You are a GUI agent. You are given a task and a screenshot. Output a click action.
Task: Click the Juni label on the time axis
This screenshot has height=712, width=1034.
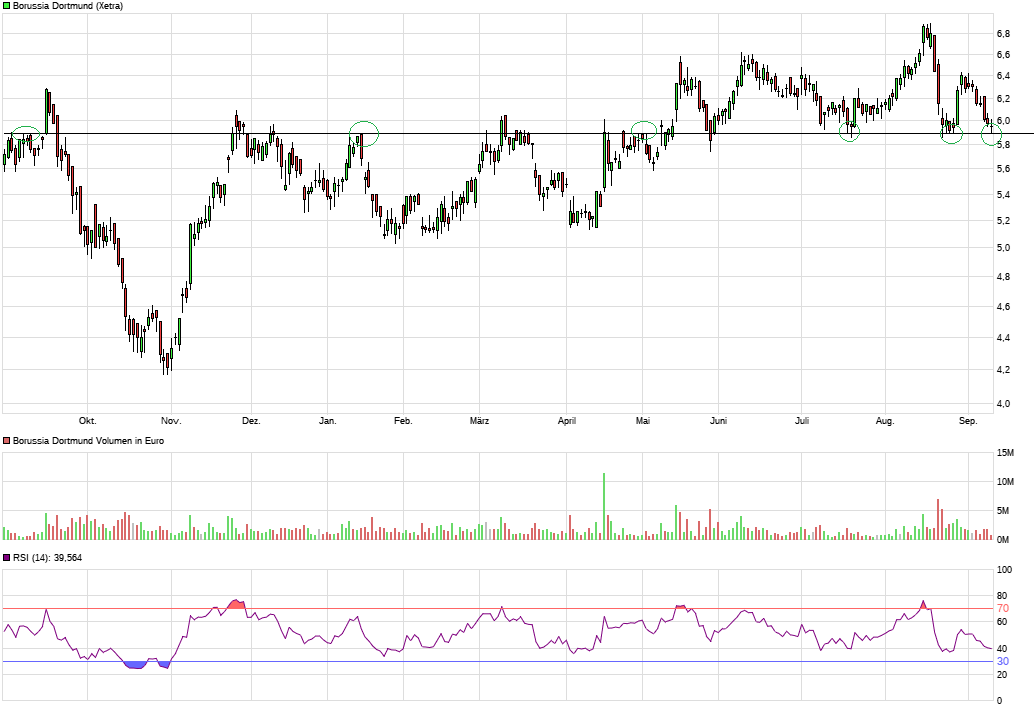pos(716,421)
